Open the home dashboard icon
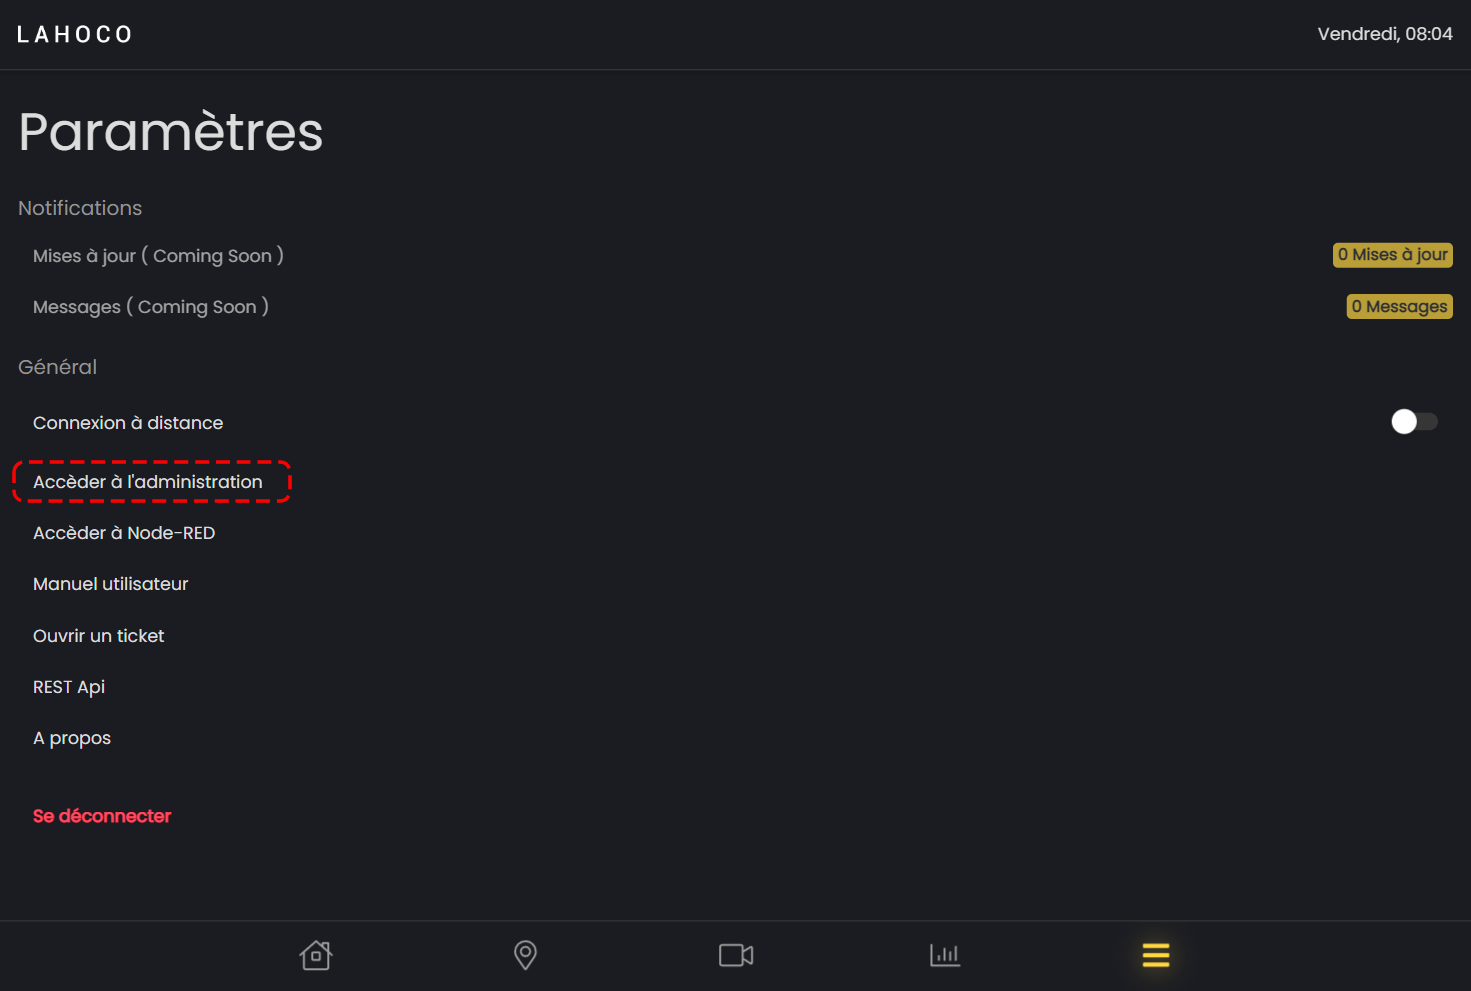1471x991 pixels. 316,955
